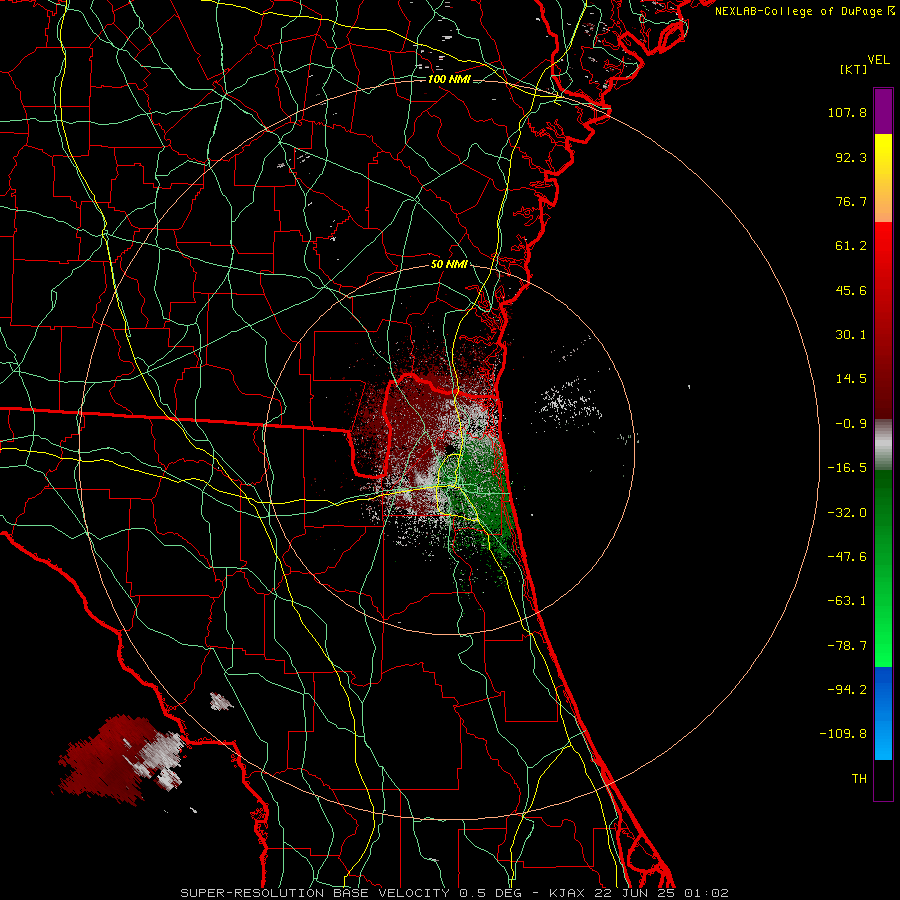Pick the gray near-zero color bar segment
Screen dimensions: 900x900
coord(883,445)
